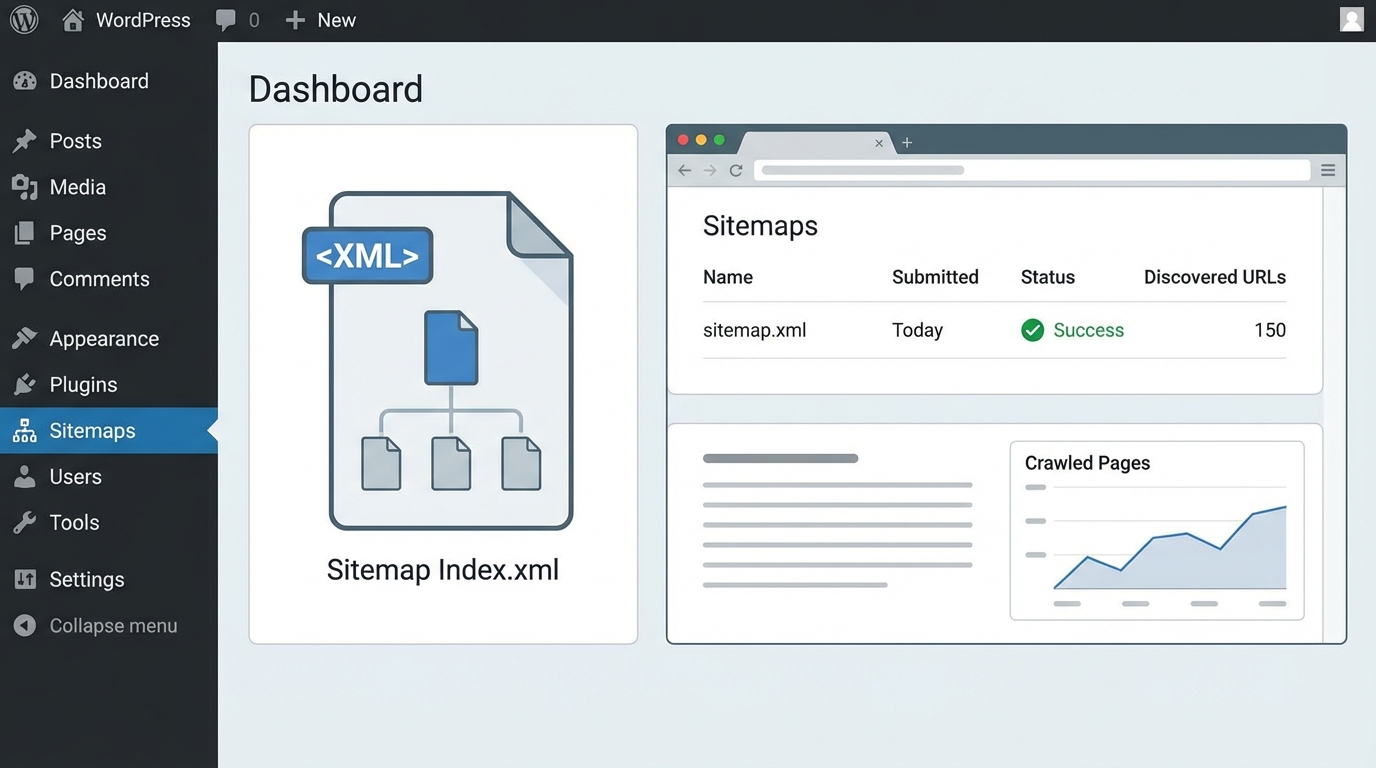Image resolution: width=1376 pixels, height=768 pixels.
Task: Click the Pages sidebar icon
Action: 25,232
